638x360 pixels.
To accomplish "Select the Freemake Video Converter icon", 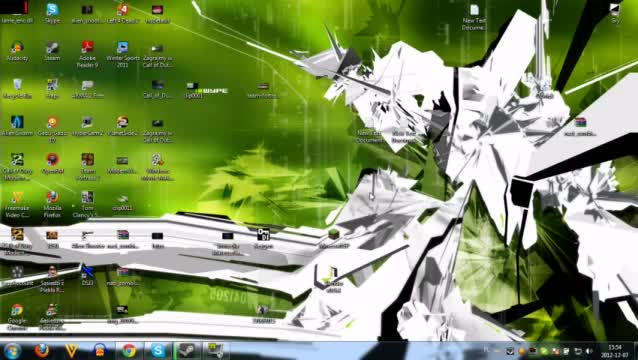I will click(17, 205).
